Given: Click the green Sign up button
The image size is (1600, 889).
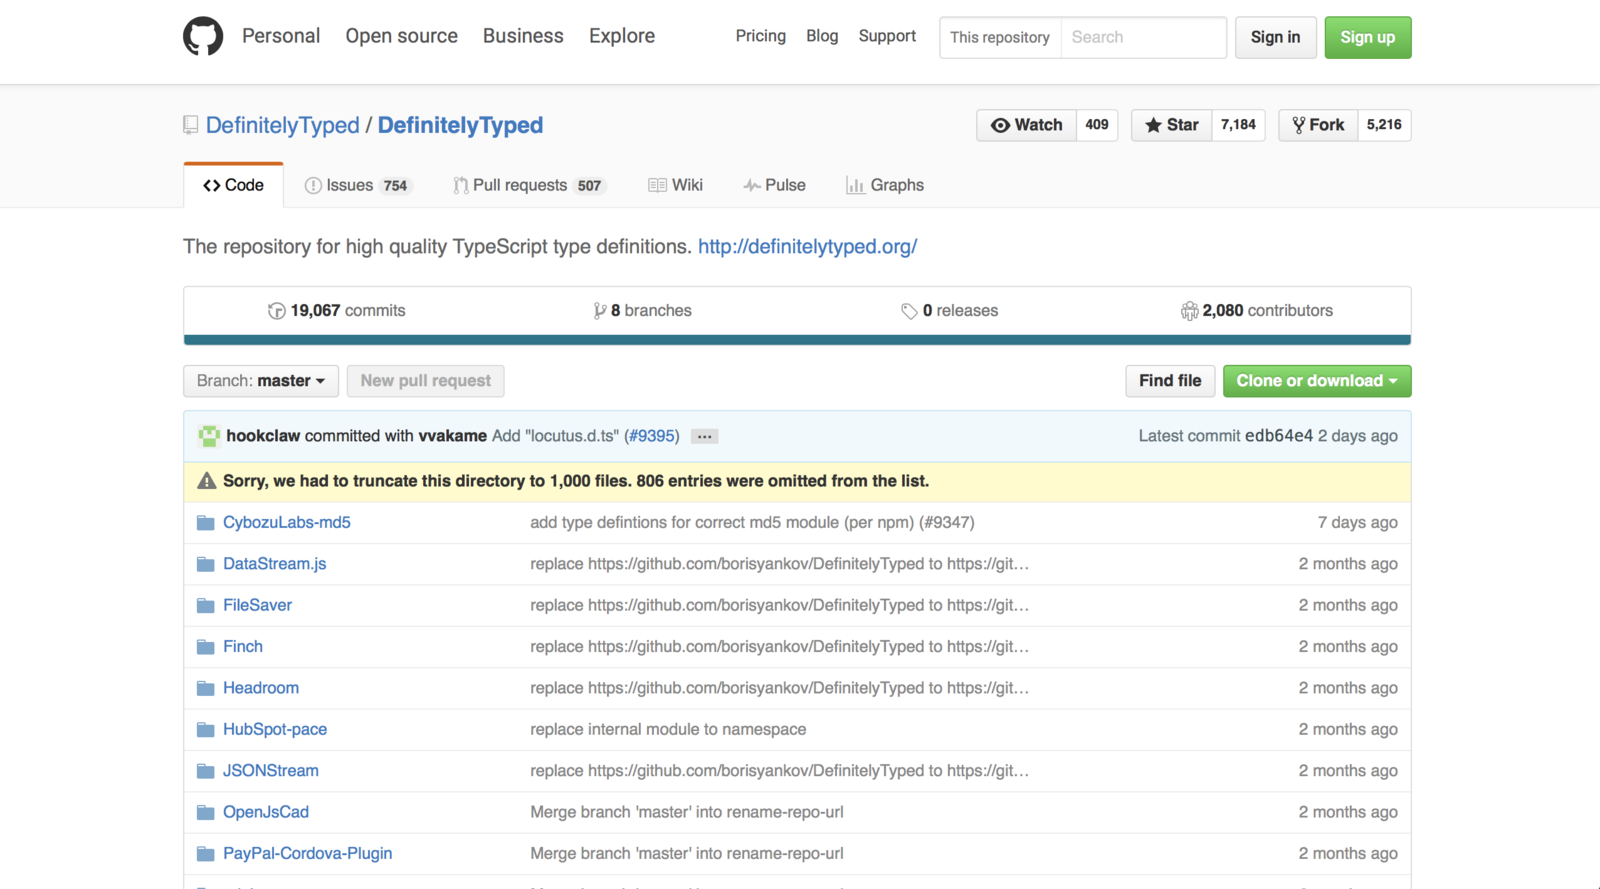Looking at the screenshot, I should coord(1368,37).
